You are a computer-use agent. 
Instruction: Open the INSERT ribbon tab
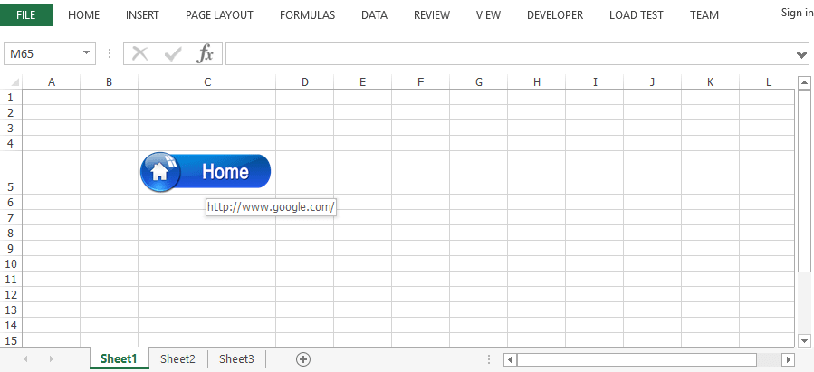click(x=142, y=15)
